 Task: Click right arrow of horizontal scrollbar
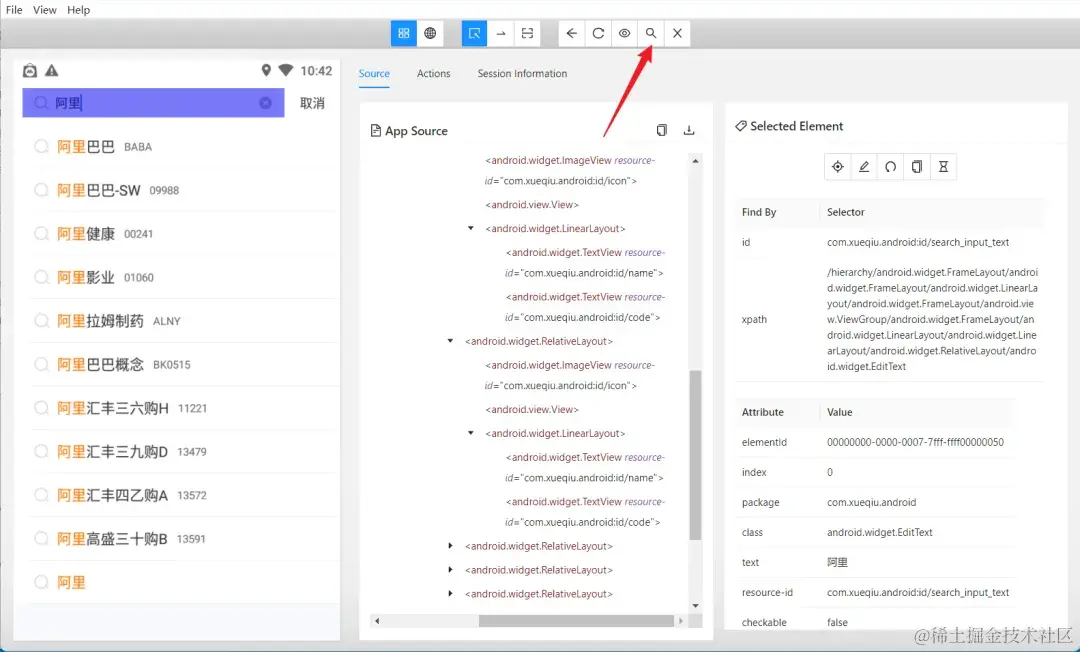681,621
